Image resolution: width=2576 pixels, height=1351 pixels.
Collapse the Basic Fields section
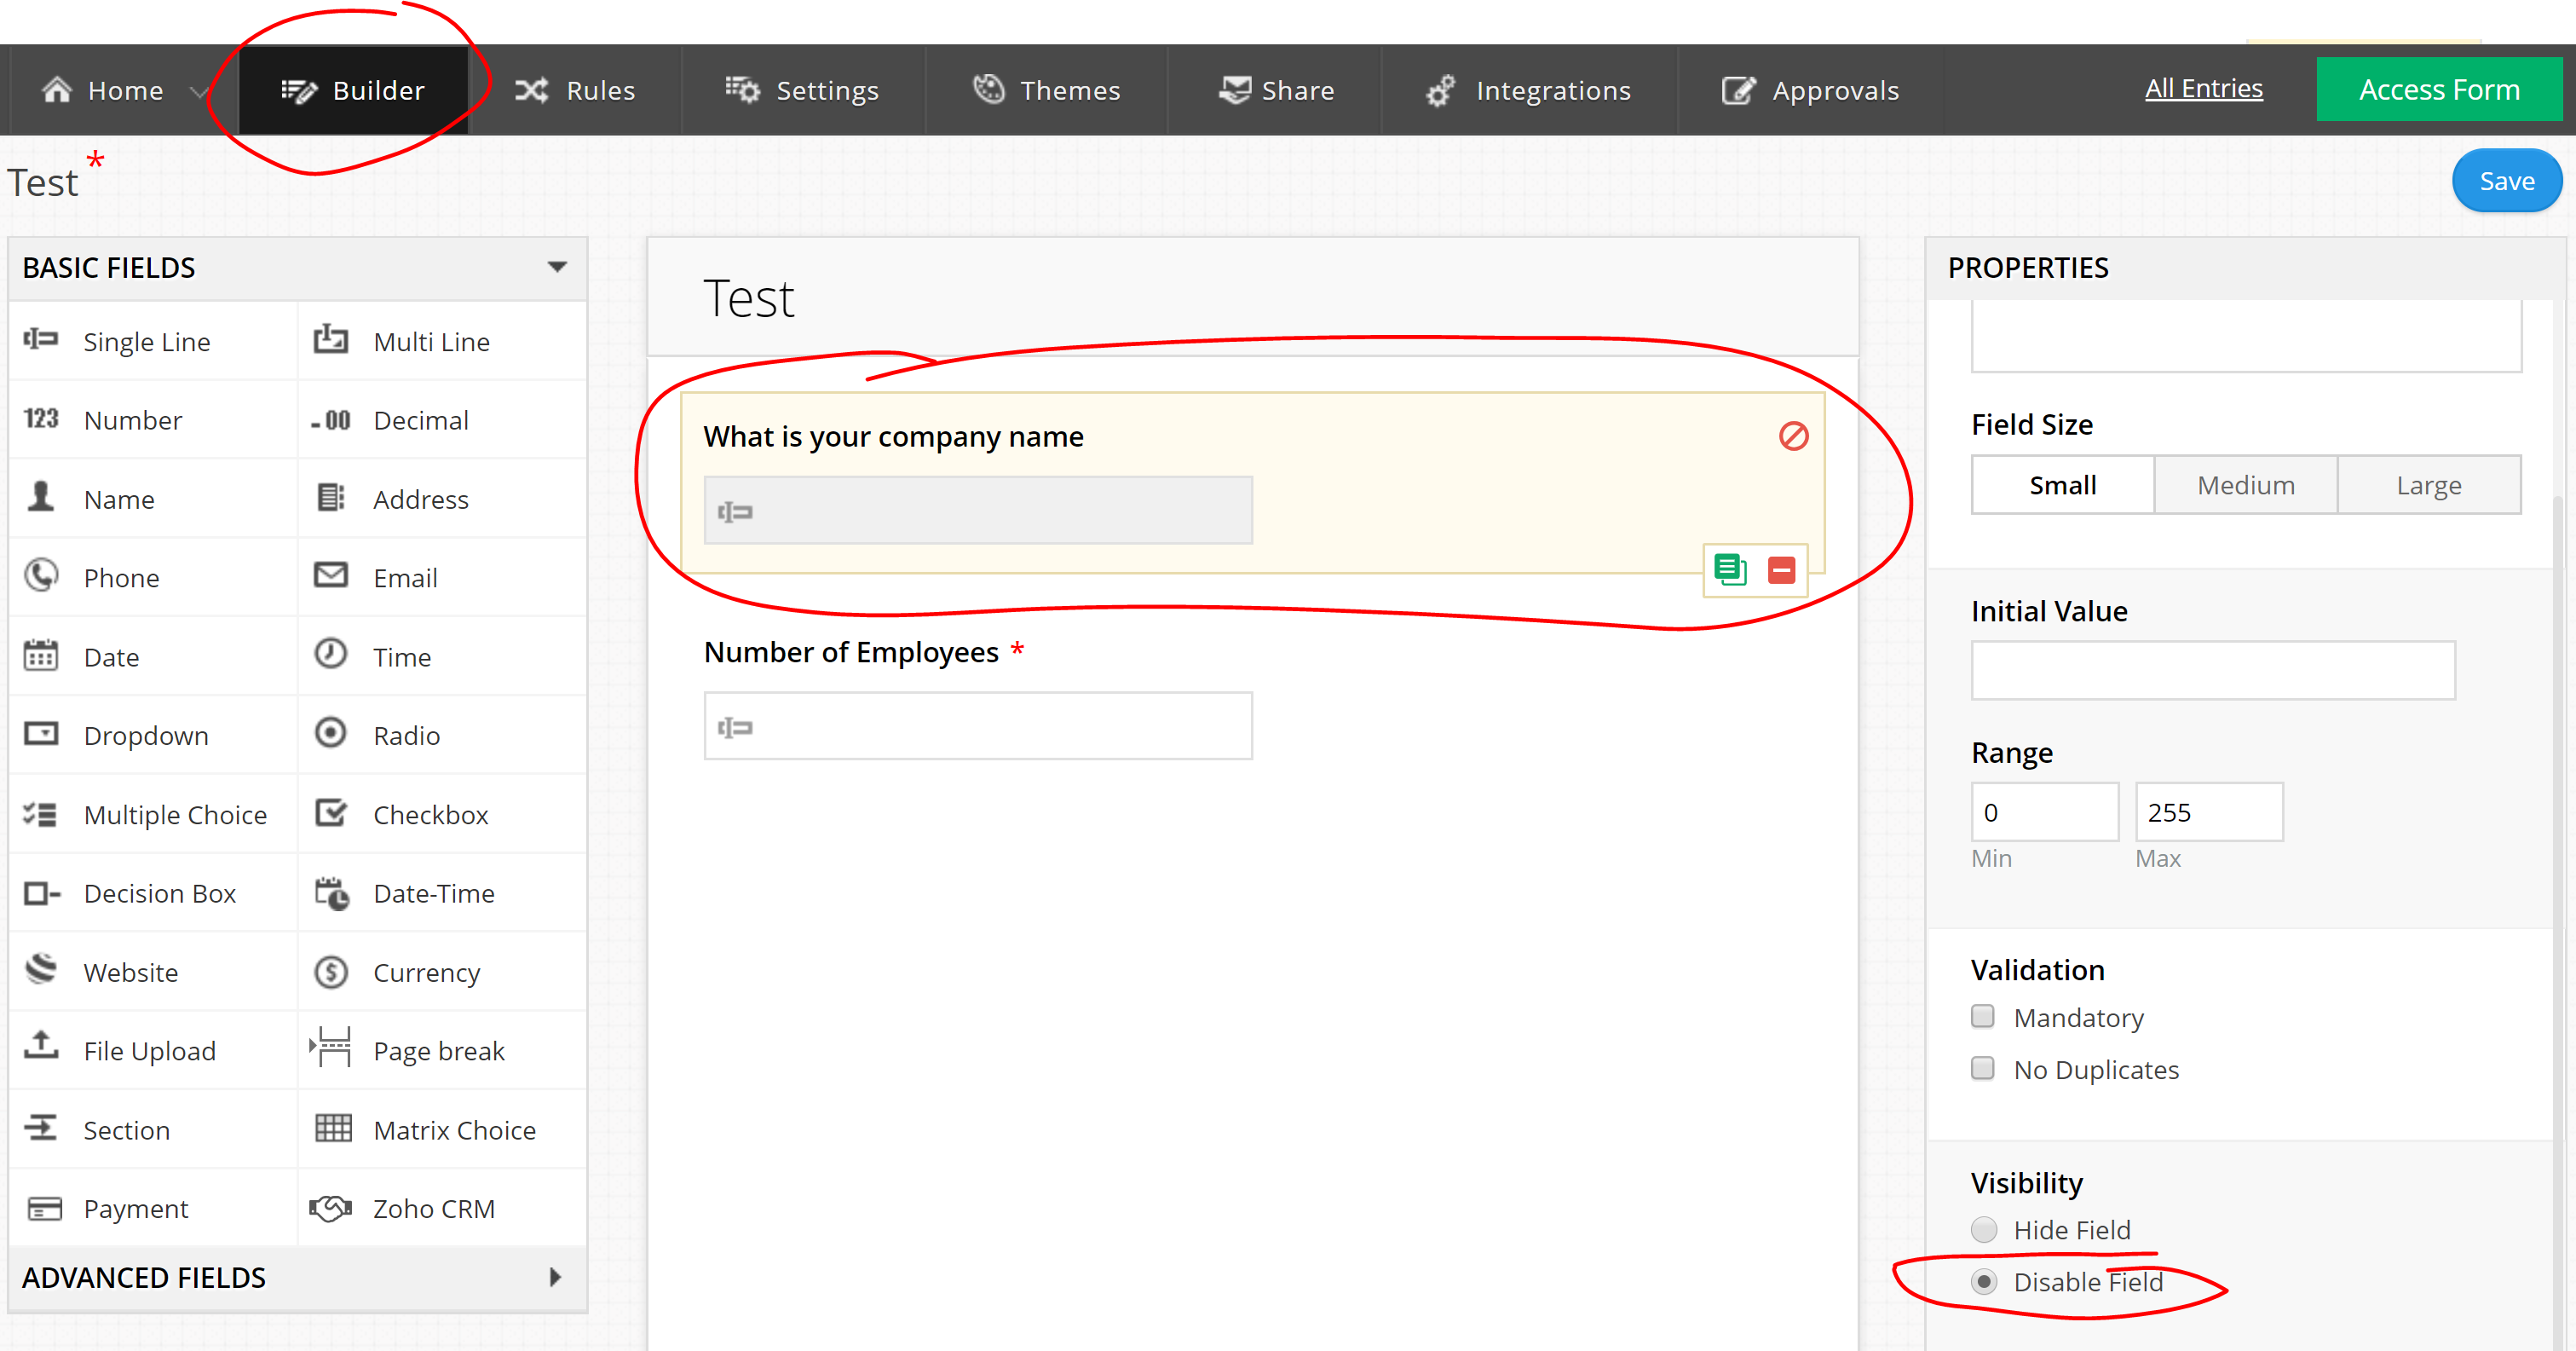(557, 267)
